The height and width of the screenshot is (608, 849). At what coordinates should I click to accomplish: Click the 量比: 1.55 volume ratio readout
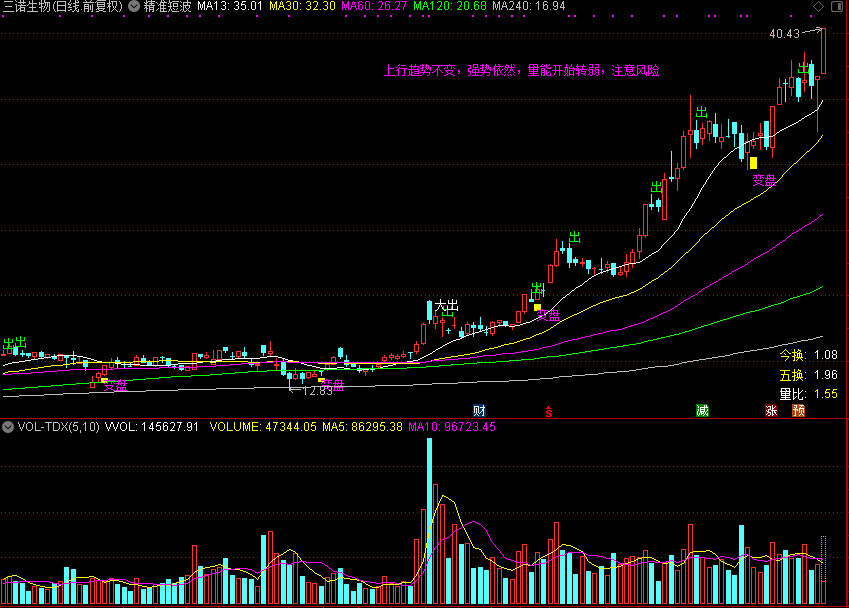point(808,394)
